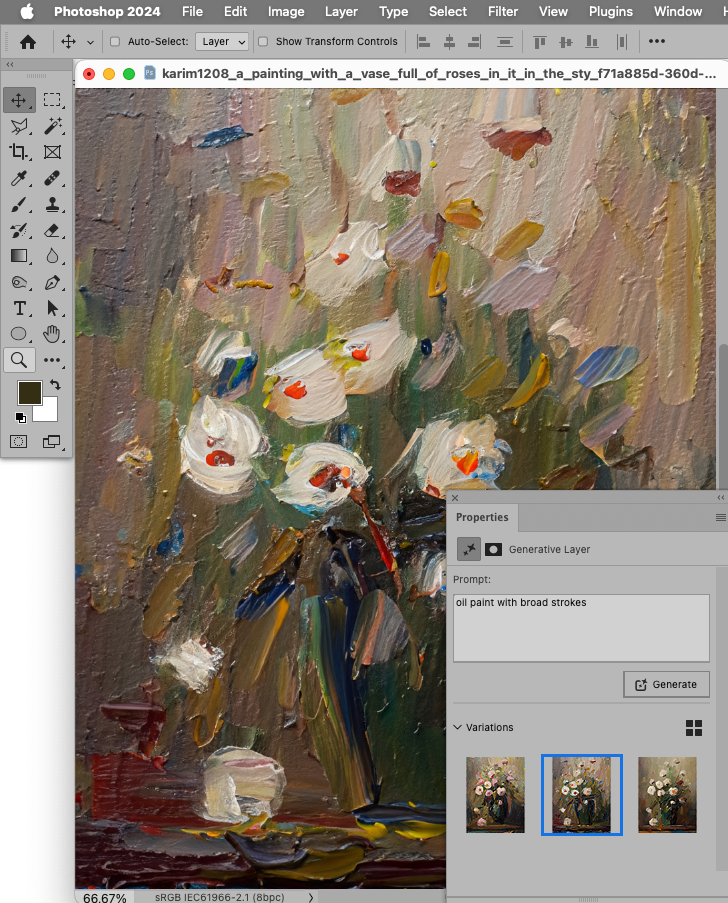The image size is (728, 903).
Task: Select the Clone Stamp tool
Action: (x=52, y=204)
